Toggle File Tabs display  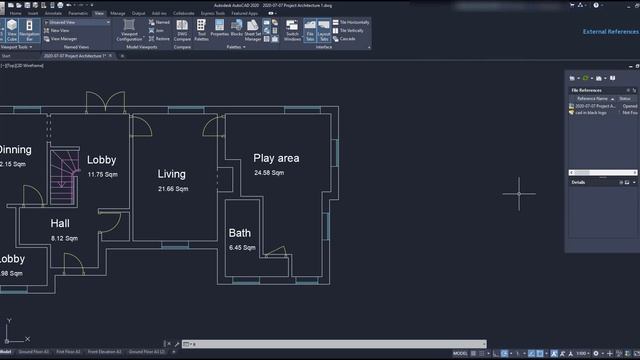(310, 30)
